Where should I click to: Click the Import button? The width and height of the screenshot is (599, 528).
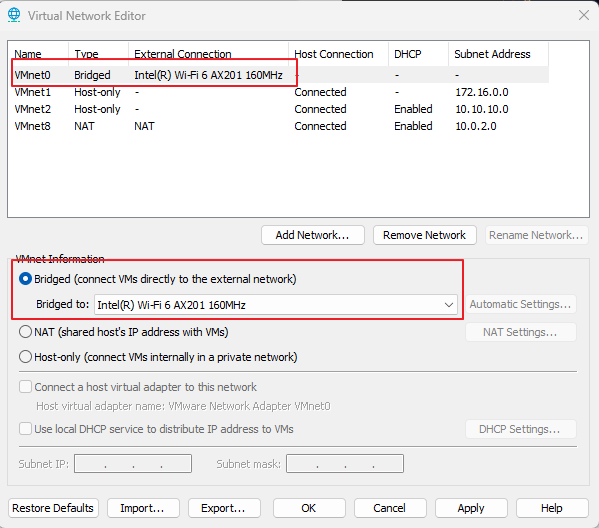coord(143,508)
